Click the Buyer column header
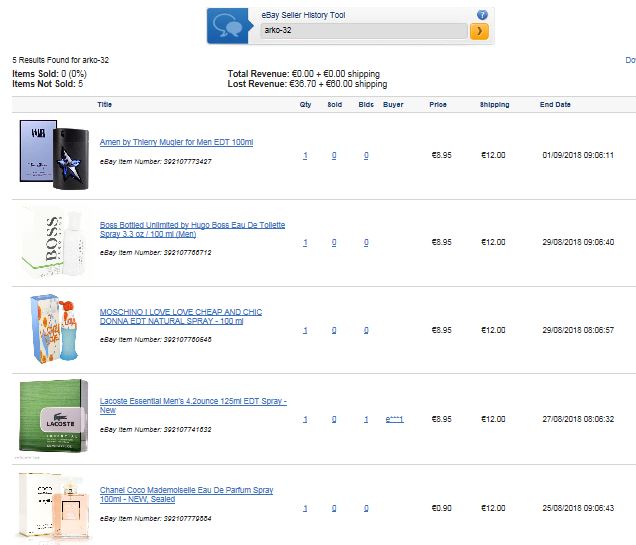The height and width of the screenshot is (545, 636). pos(393,104)
